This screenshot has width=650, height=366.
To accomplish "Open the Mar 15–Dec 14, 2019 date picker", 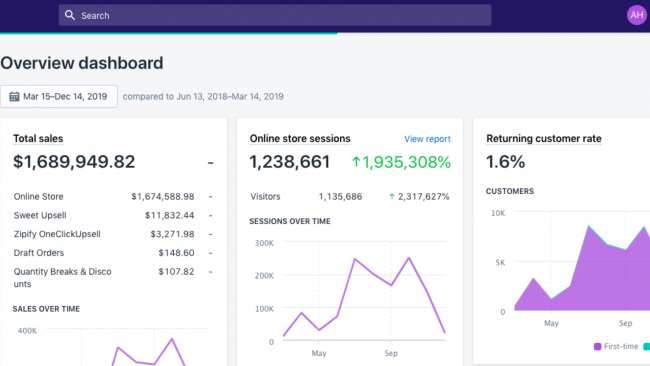I will pos(59,97).
